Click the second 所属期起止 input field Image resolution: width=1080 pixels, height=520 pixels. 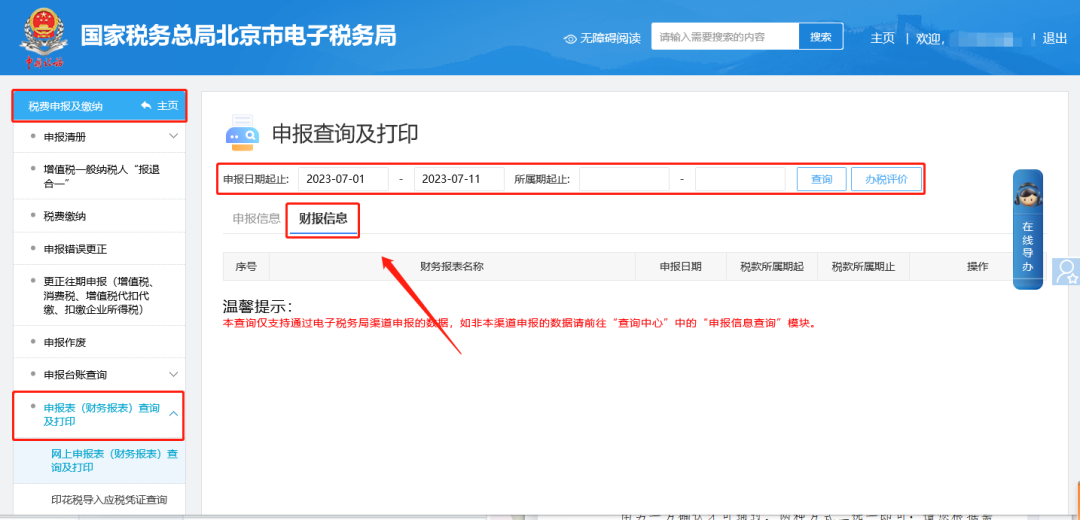(x=740, y=179)
